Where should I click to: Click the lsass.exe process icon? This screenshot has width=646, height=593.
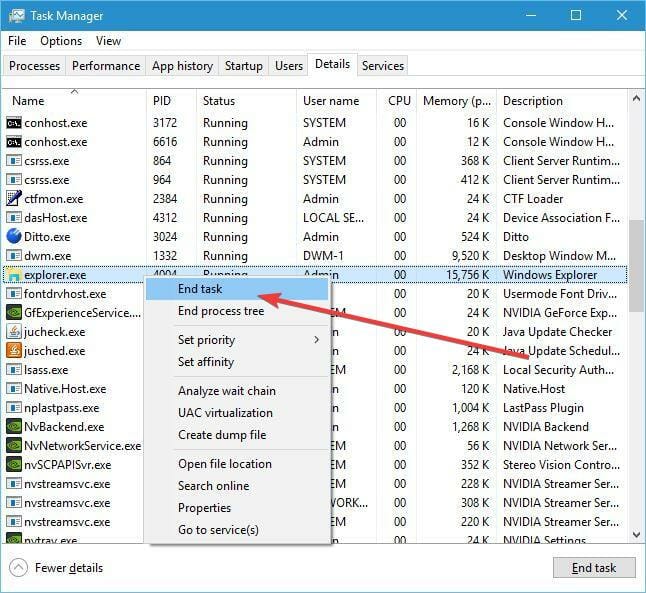coord(14,369)
